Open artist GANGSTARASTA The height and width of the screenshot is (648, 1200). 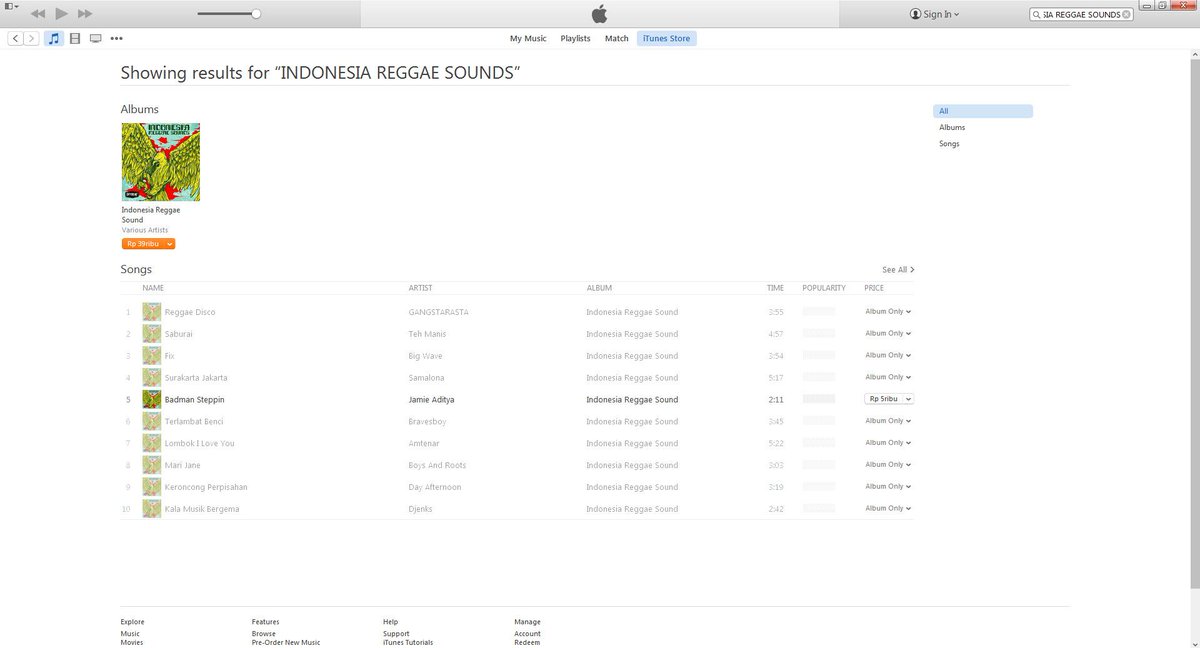click(439, 312)
